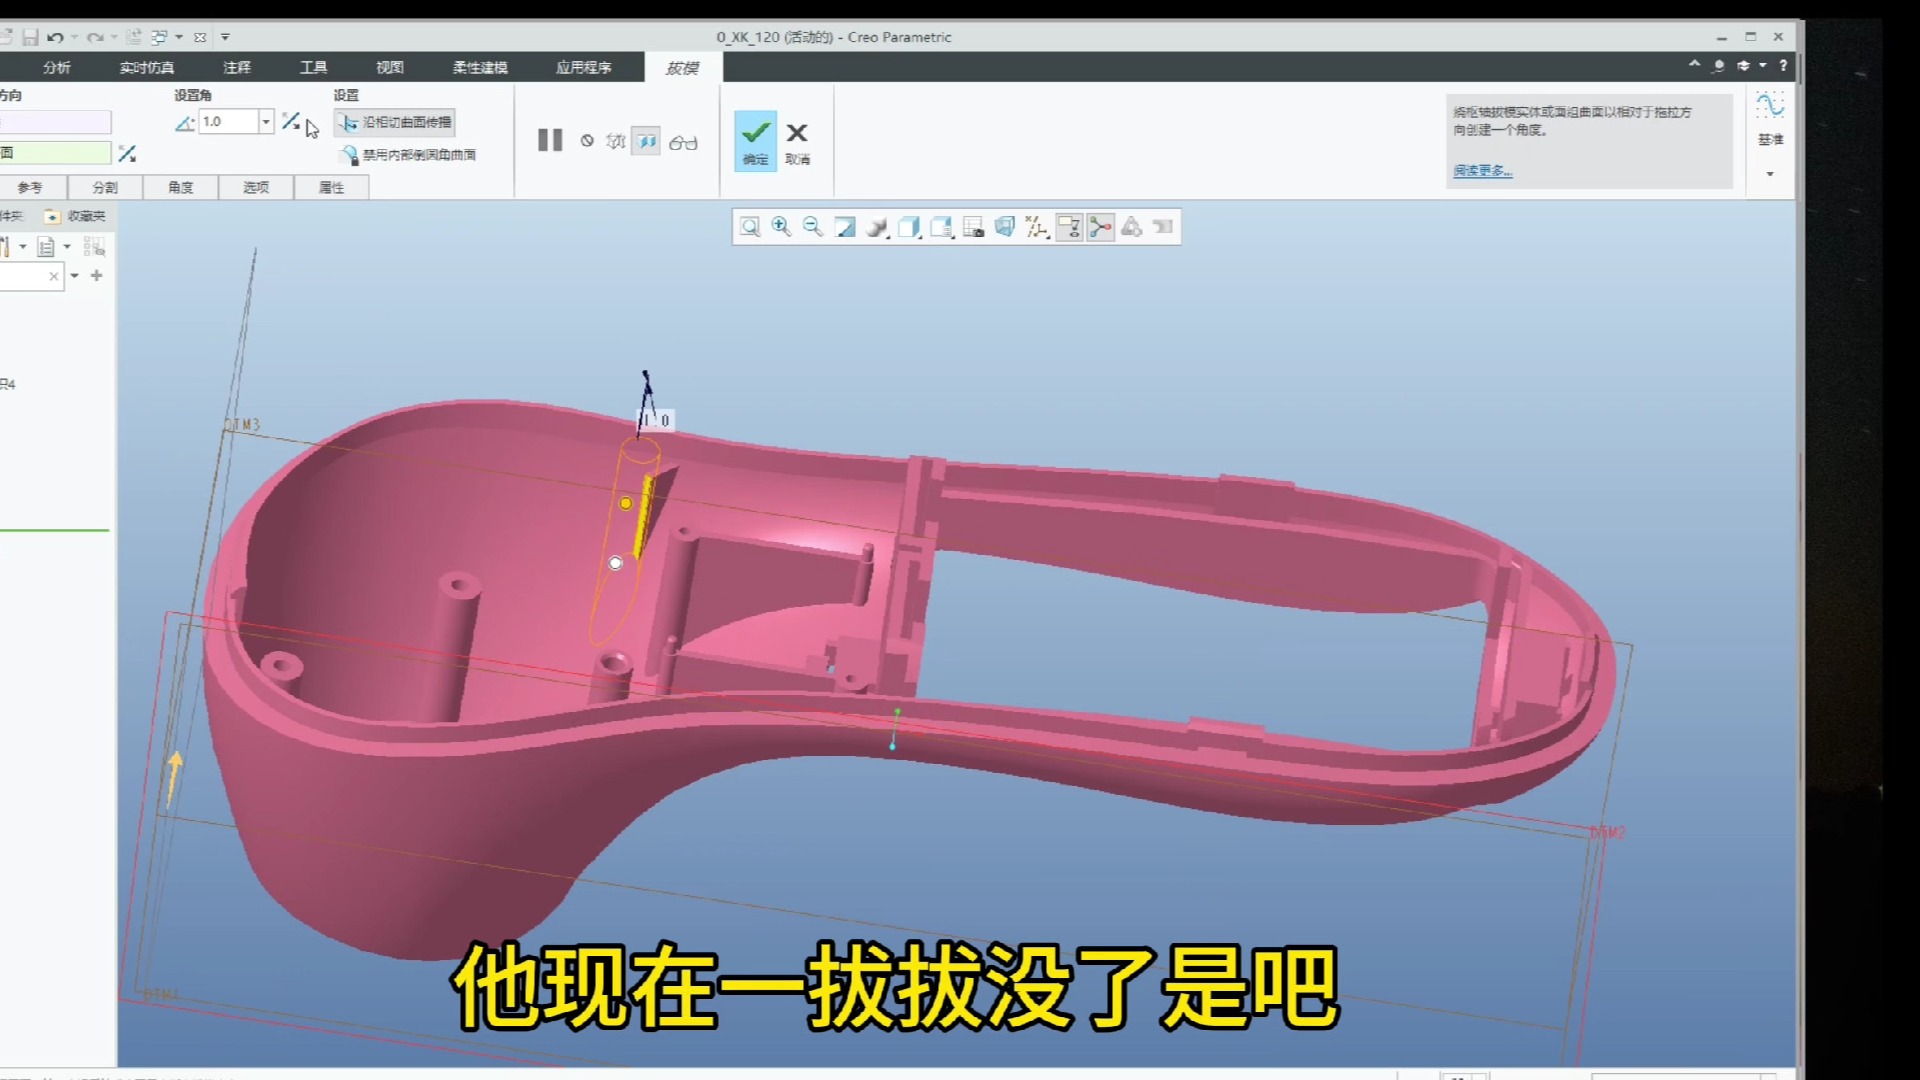Image resolution: width=1920 pixels, height=1080 pixels.
Task: Toggle annotation display filter icon
Action: pos(1068,227)
